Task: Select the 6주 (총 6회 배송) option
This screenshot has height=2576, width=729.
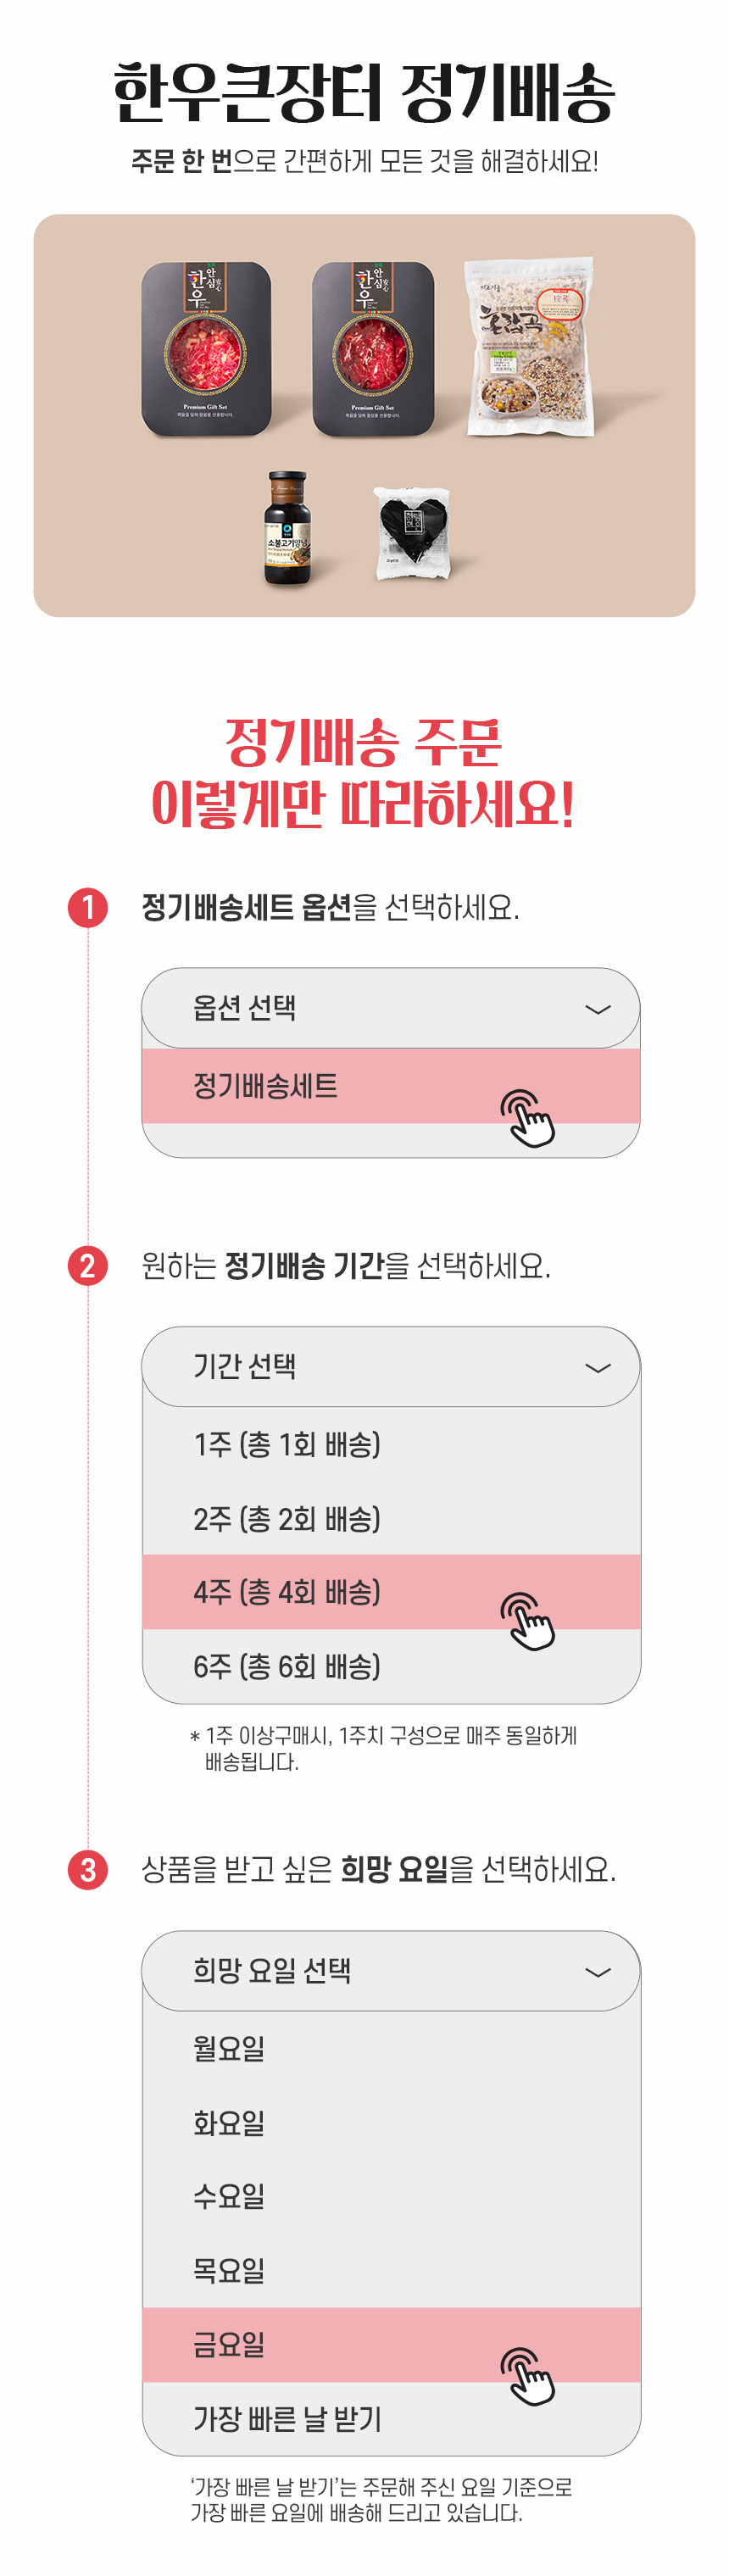Action: coord(287,1666)
